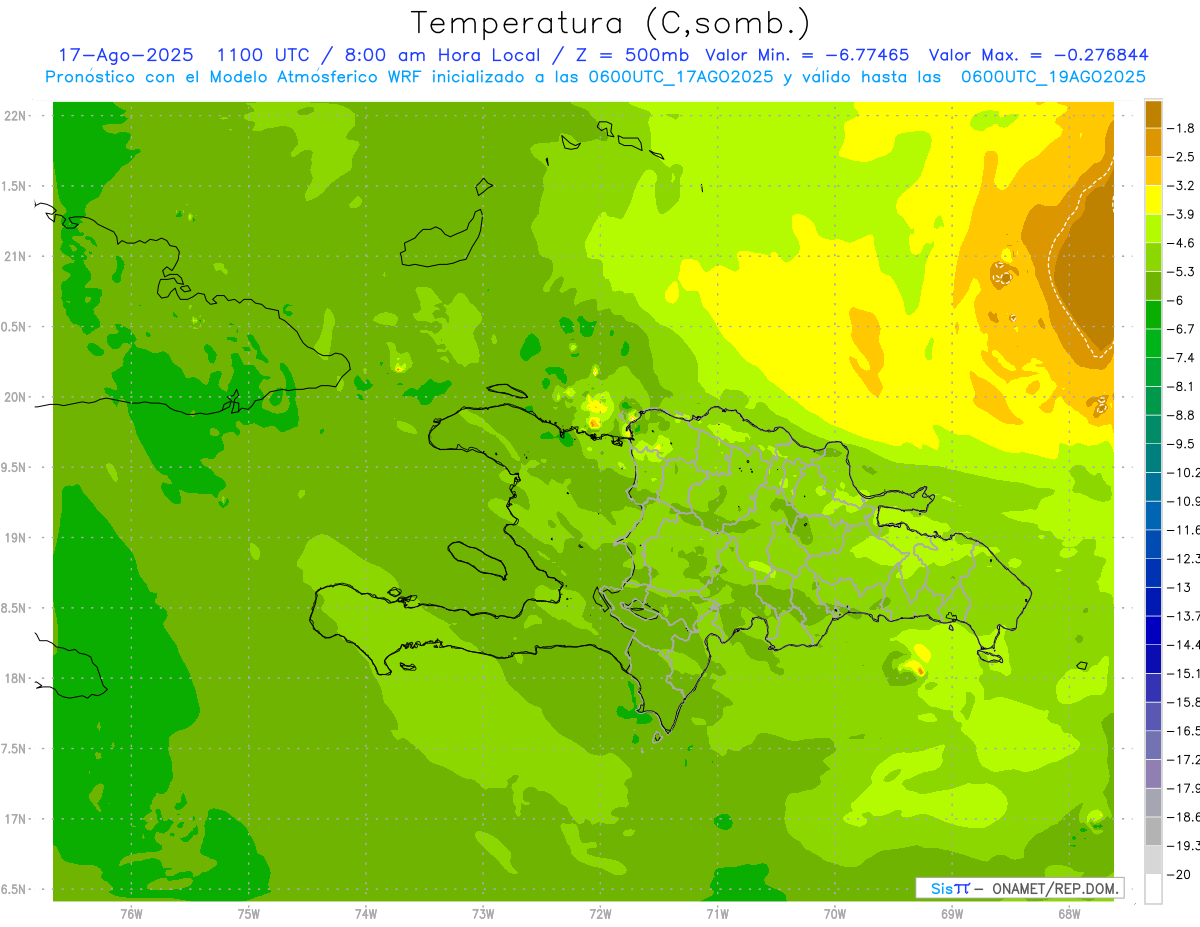Screen dimensions: 1200x927
Task: Click the '68W' longitude label
Action: click(x=1069, y=912)
